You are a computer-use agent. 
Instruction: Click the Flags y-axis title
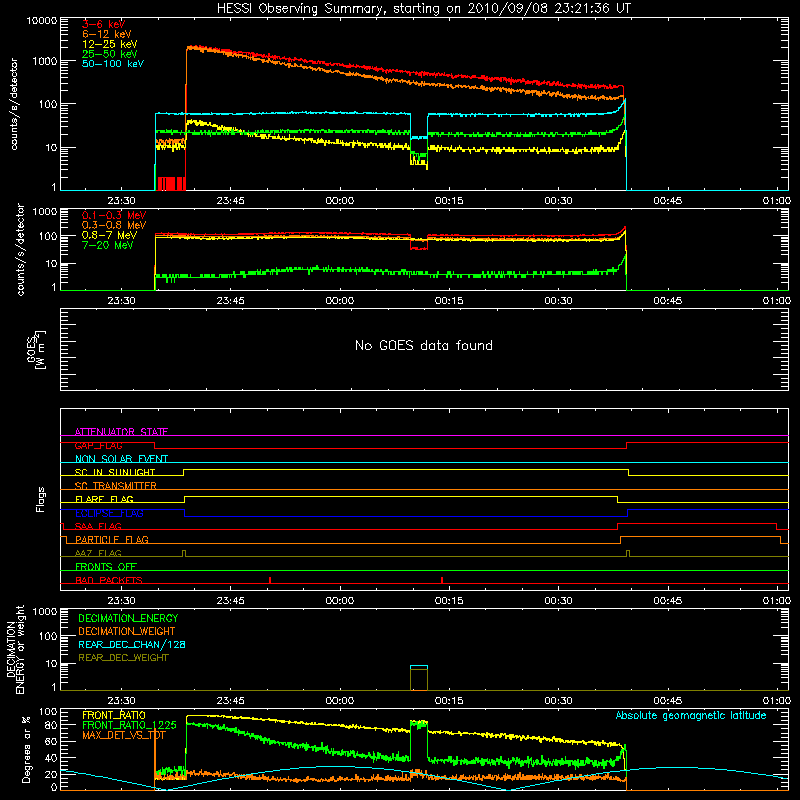click(x=40, y=499)
